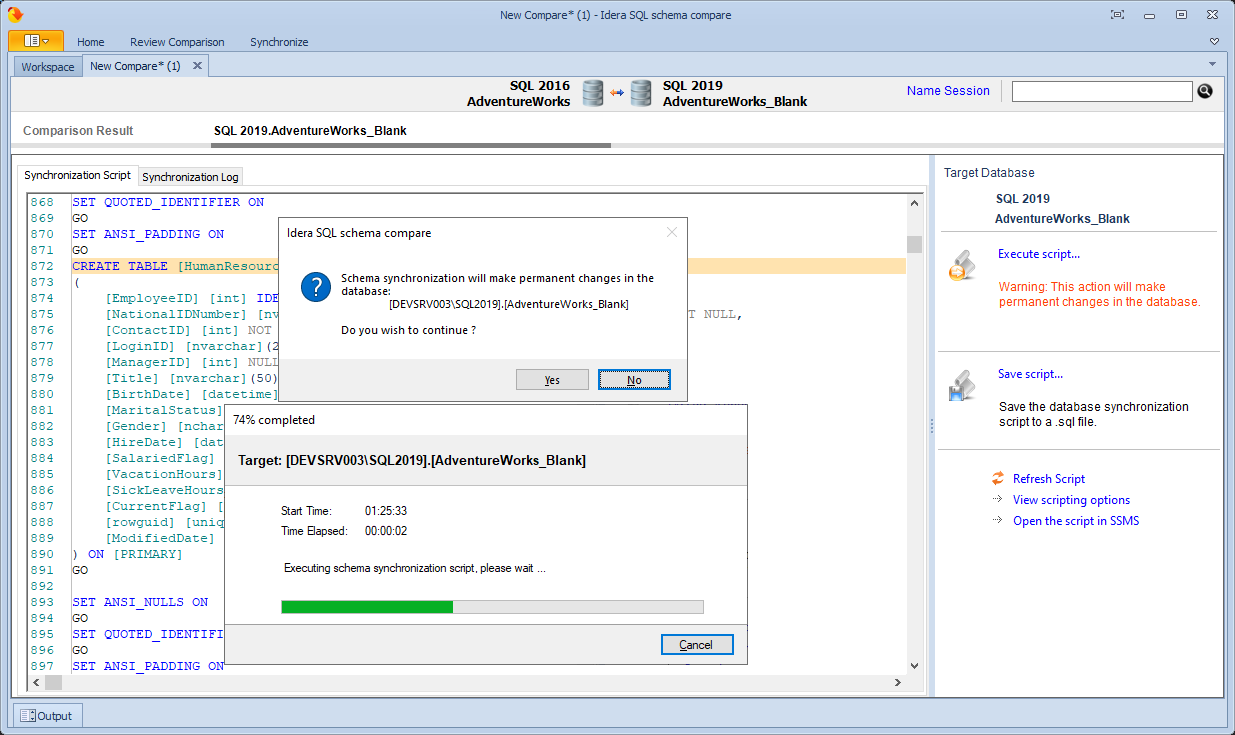Viewport: 1235px width, 735px height.
Task: Click the Execute script icon
Action: pyautogui.click(x=962, y=265)
